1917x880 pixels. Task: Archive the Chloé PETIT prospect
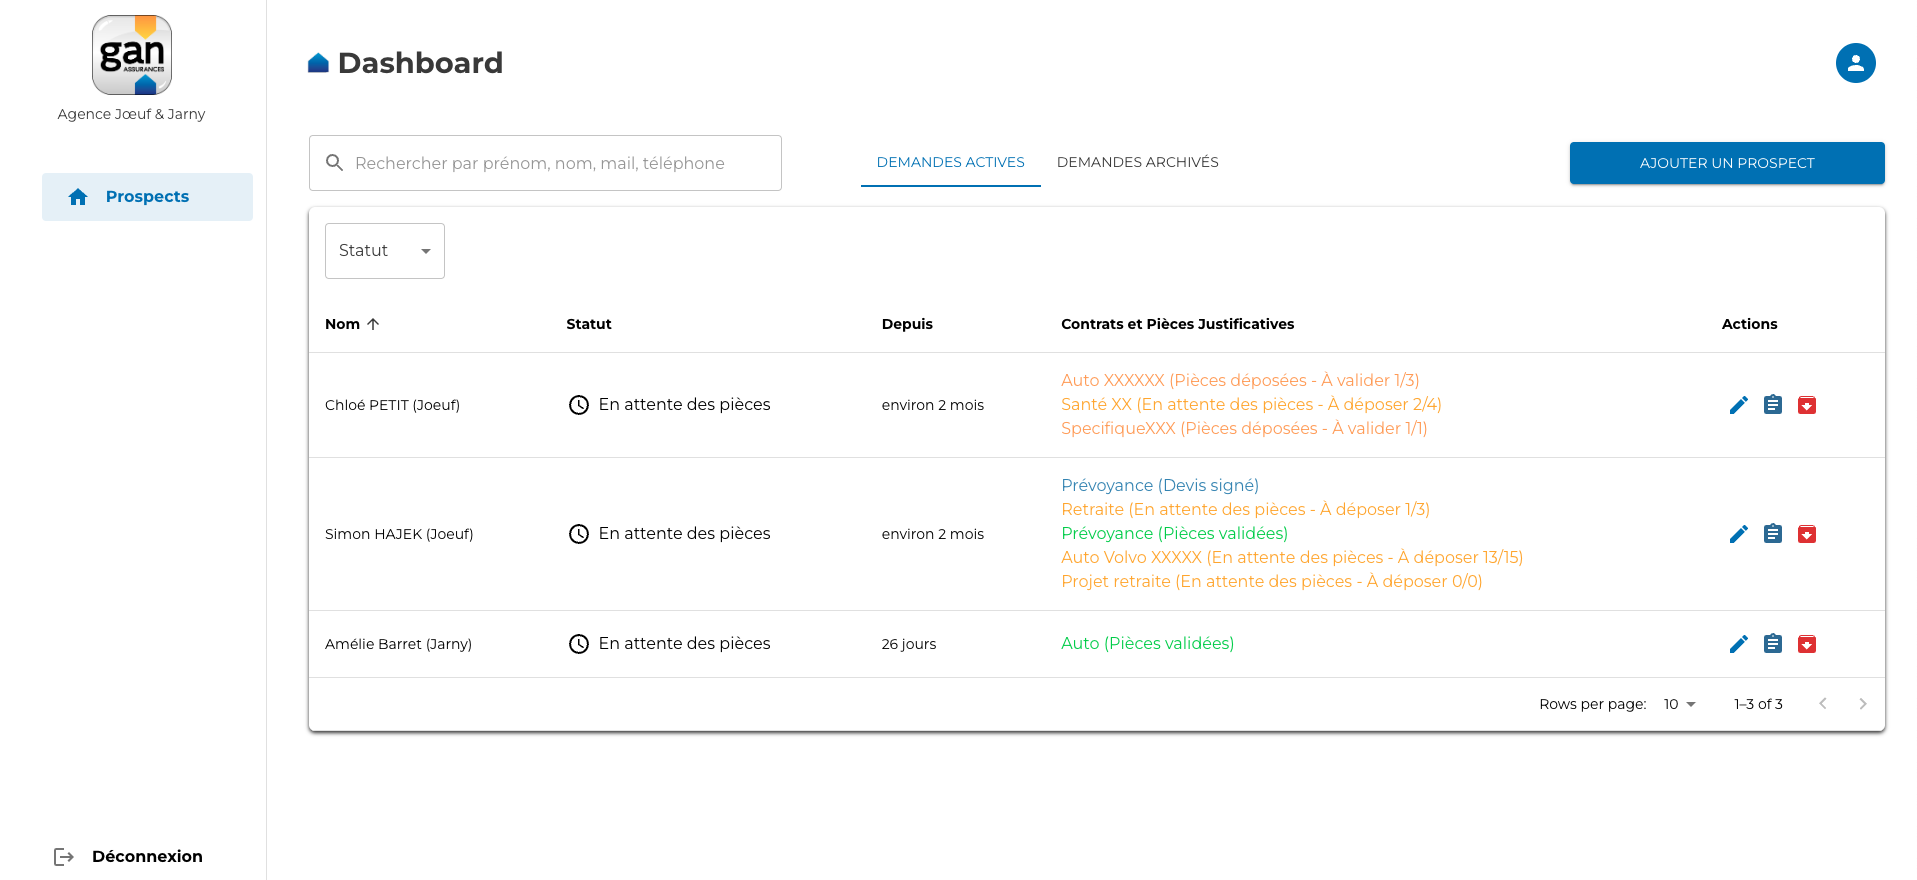[1806, 405]
